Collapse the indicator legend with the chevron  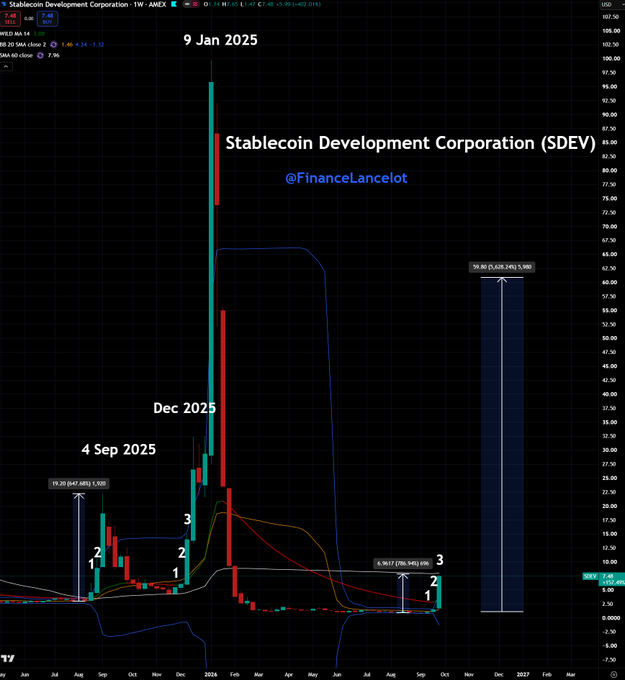[x=6, y=67]
